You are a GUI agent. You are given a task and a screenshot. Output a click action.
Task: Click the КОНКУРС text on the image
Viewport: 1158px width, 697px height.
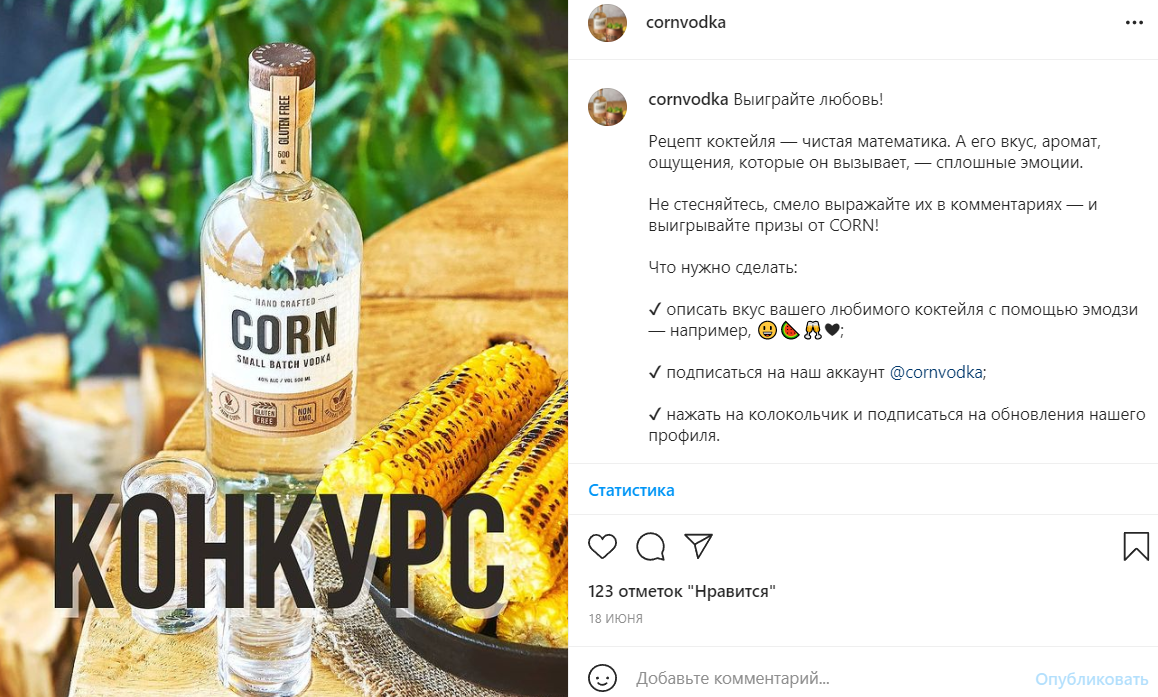pyautogui.click(x=279, y=551)
